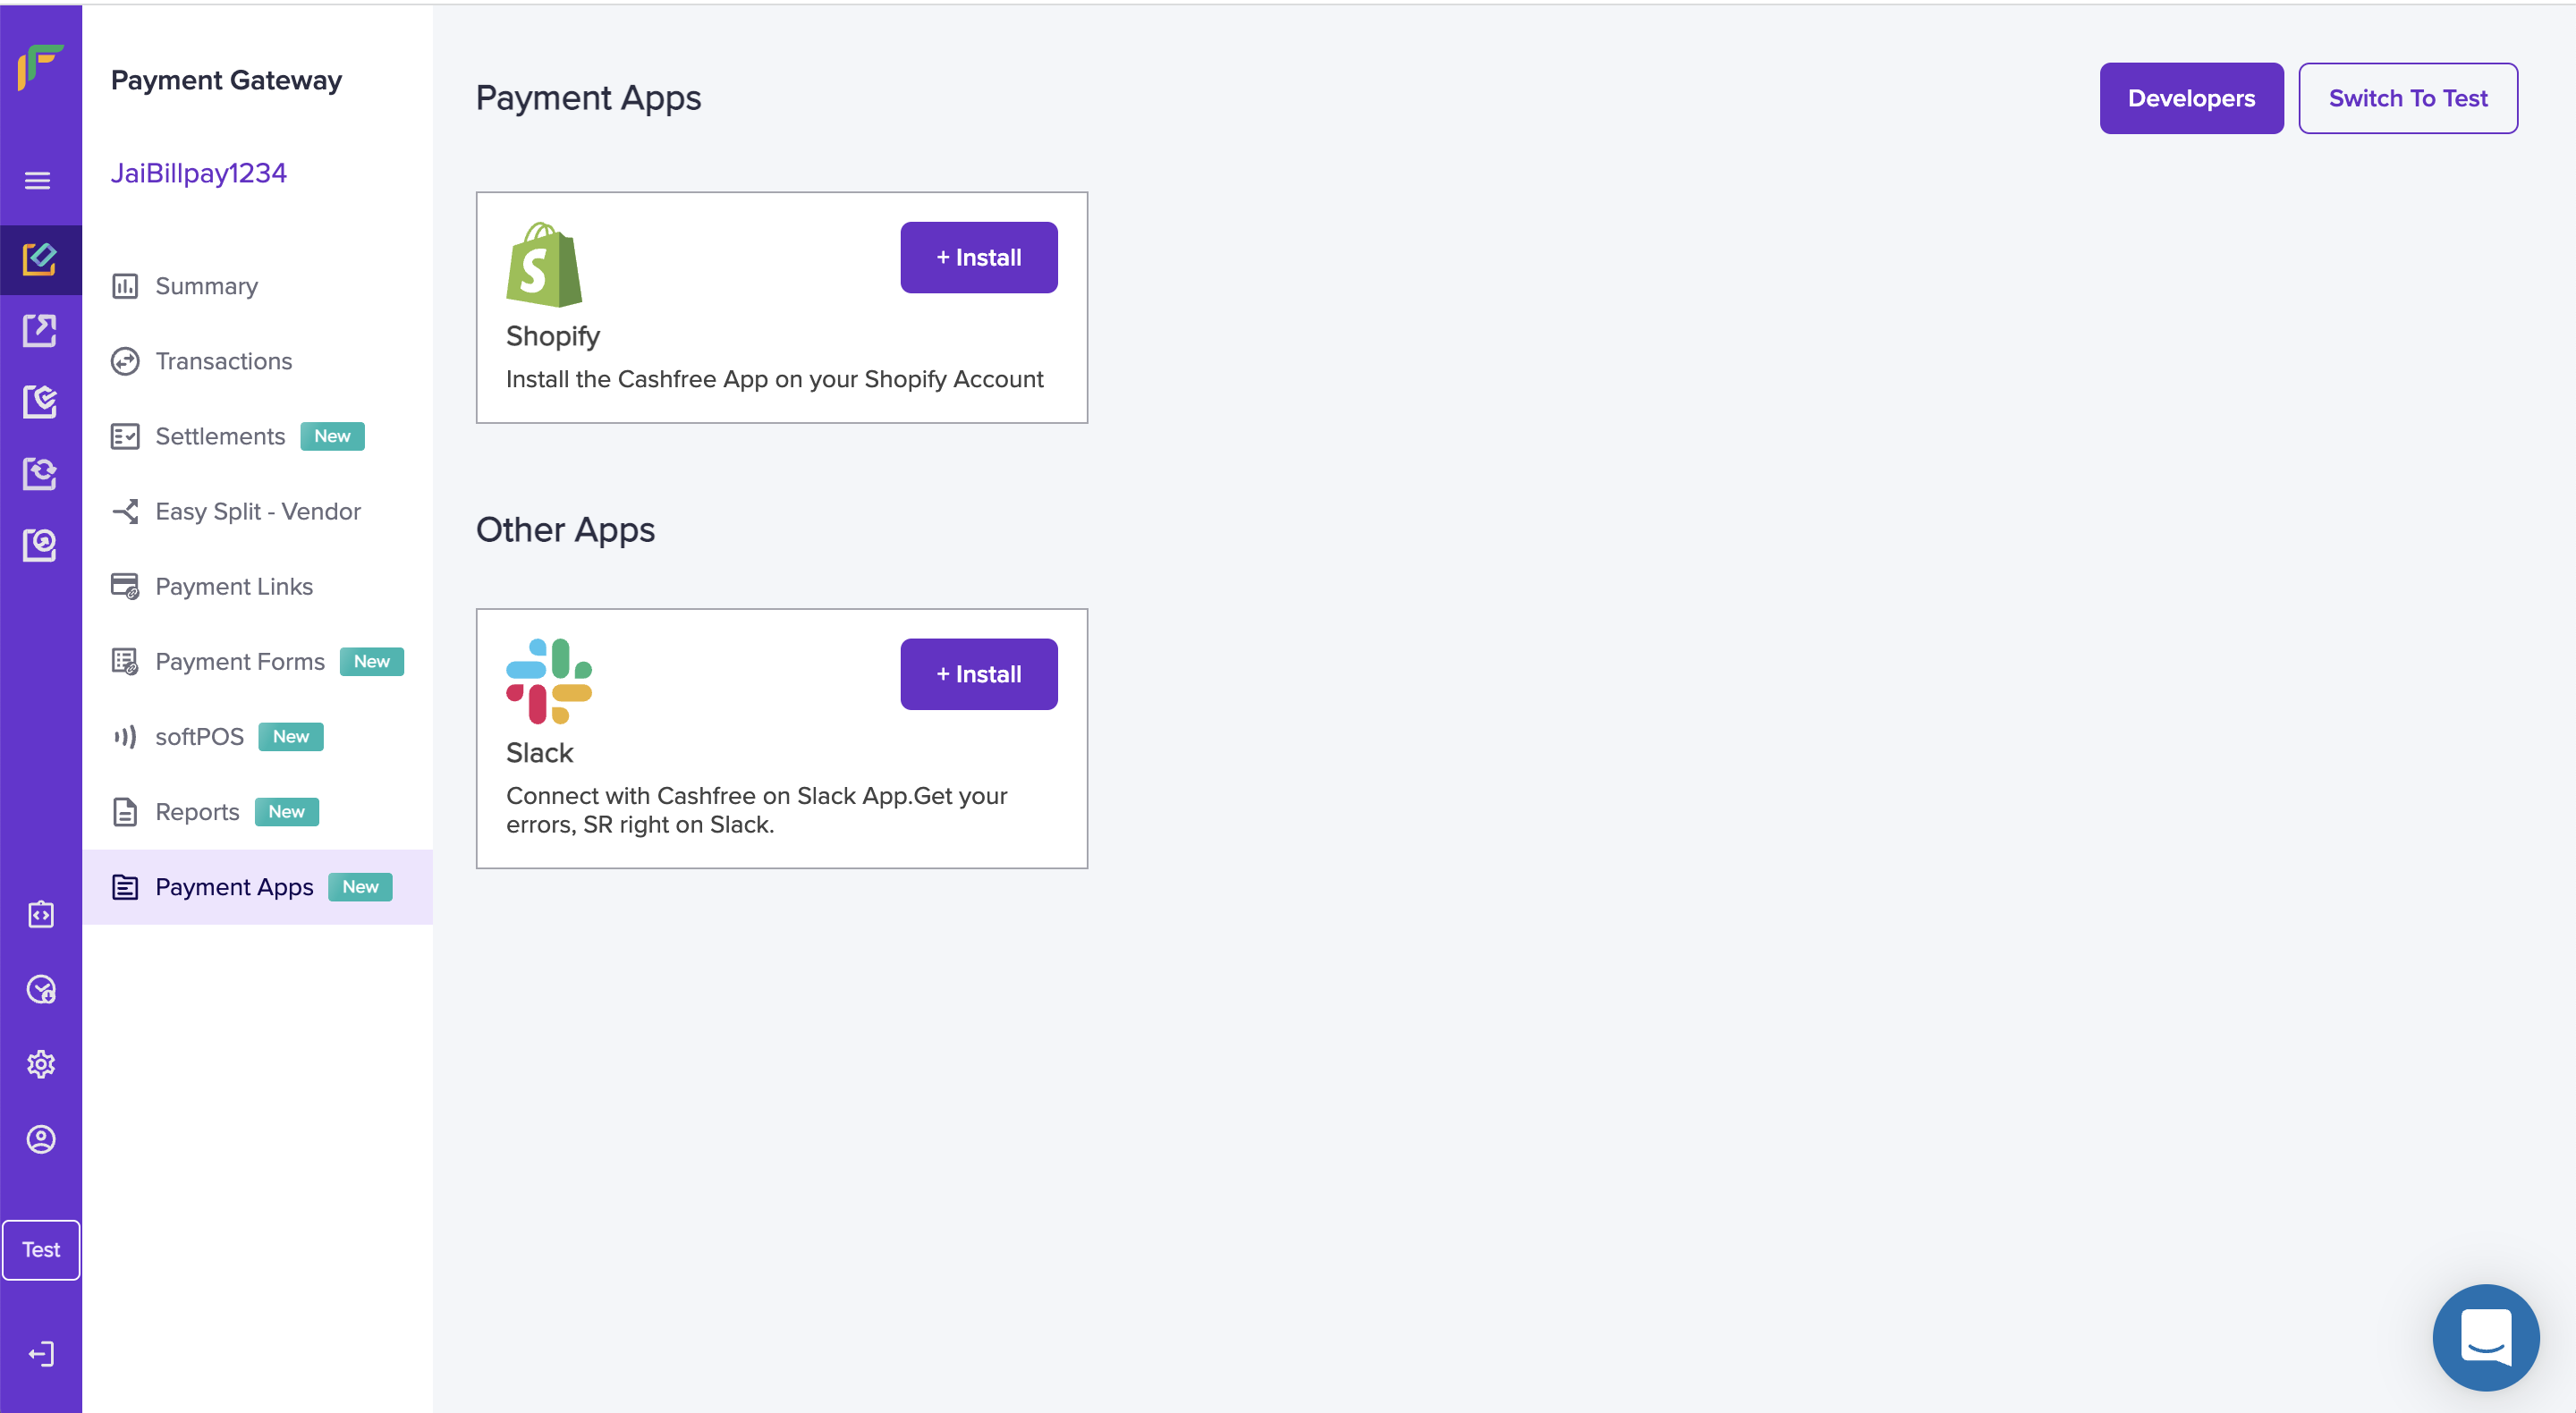Open the Developers button
The image size is (2576, 1413).
[2190, 98]
